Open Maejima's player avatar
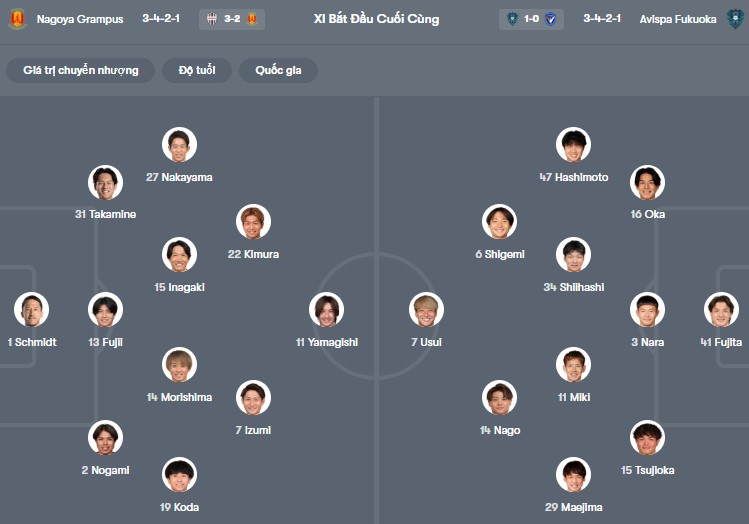The image size is (749, 524). [573, 475]
